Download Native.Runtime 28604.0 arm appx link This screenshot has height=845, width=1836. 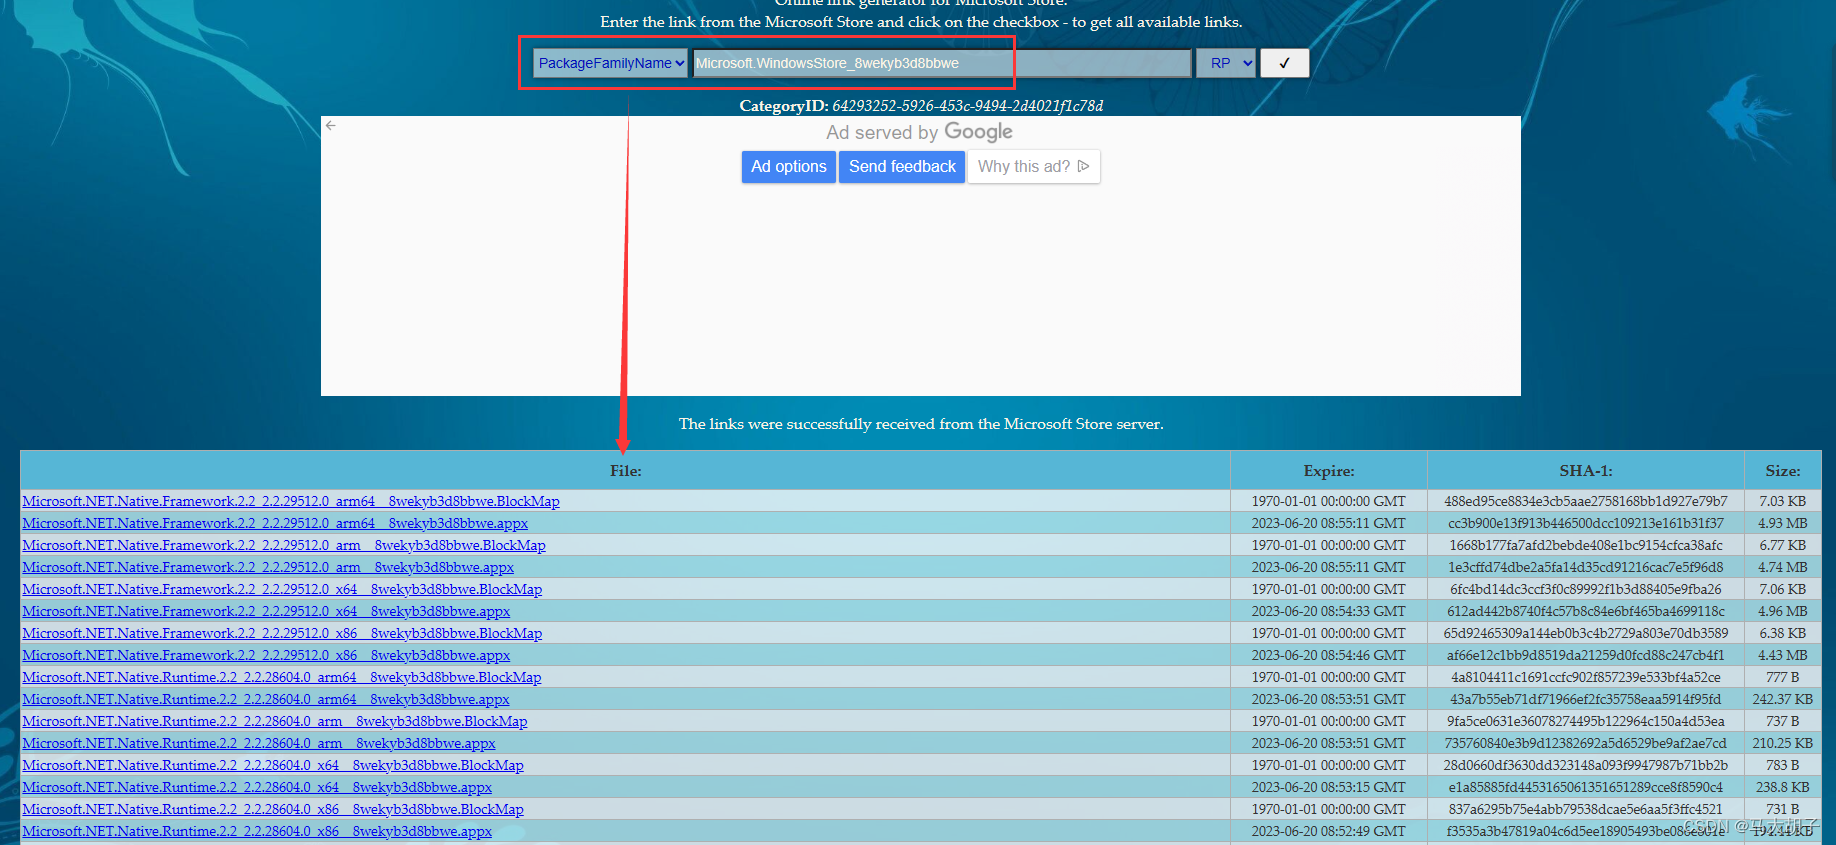259,743
